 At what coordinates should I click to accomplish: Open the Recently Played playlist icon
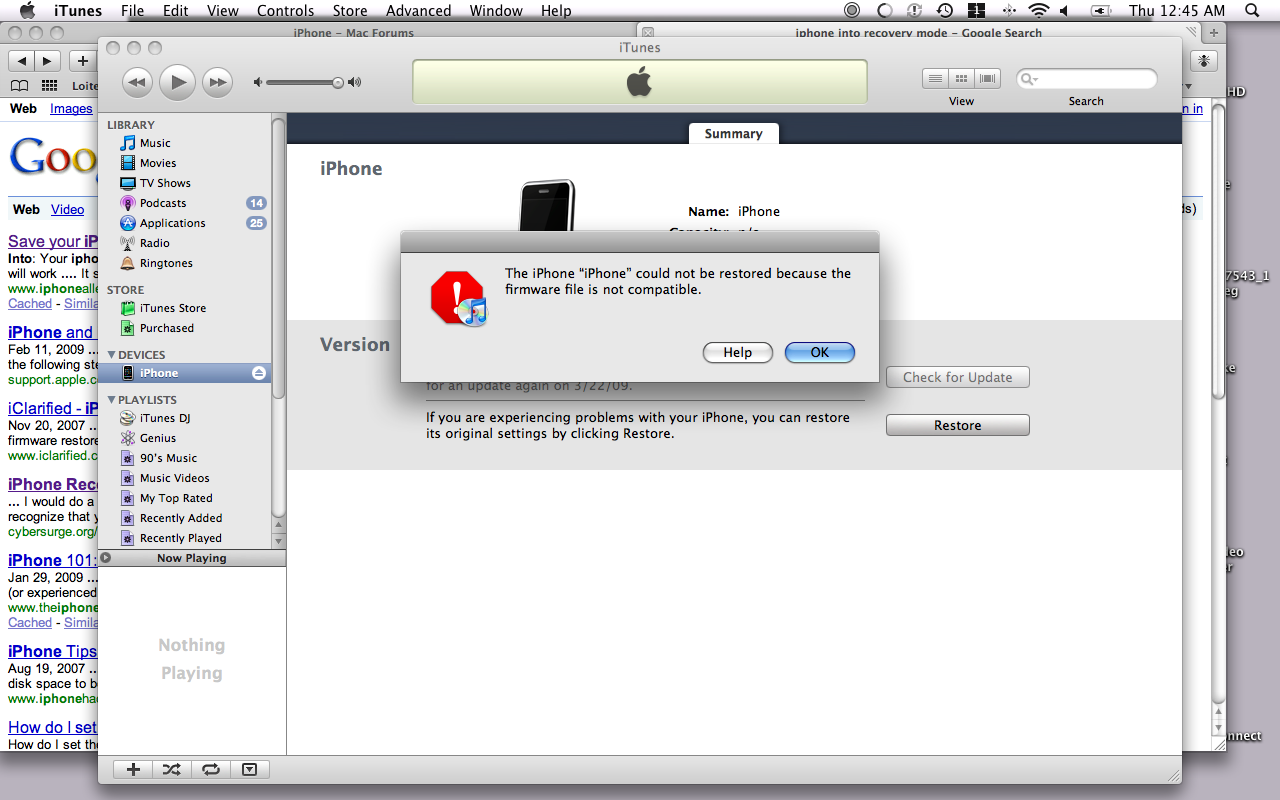click(128, 538)
